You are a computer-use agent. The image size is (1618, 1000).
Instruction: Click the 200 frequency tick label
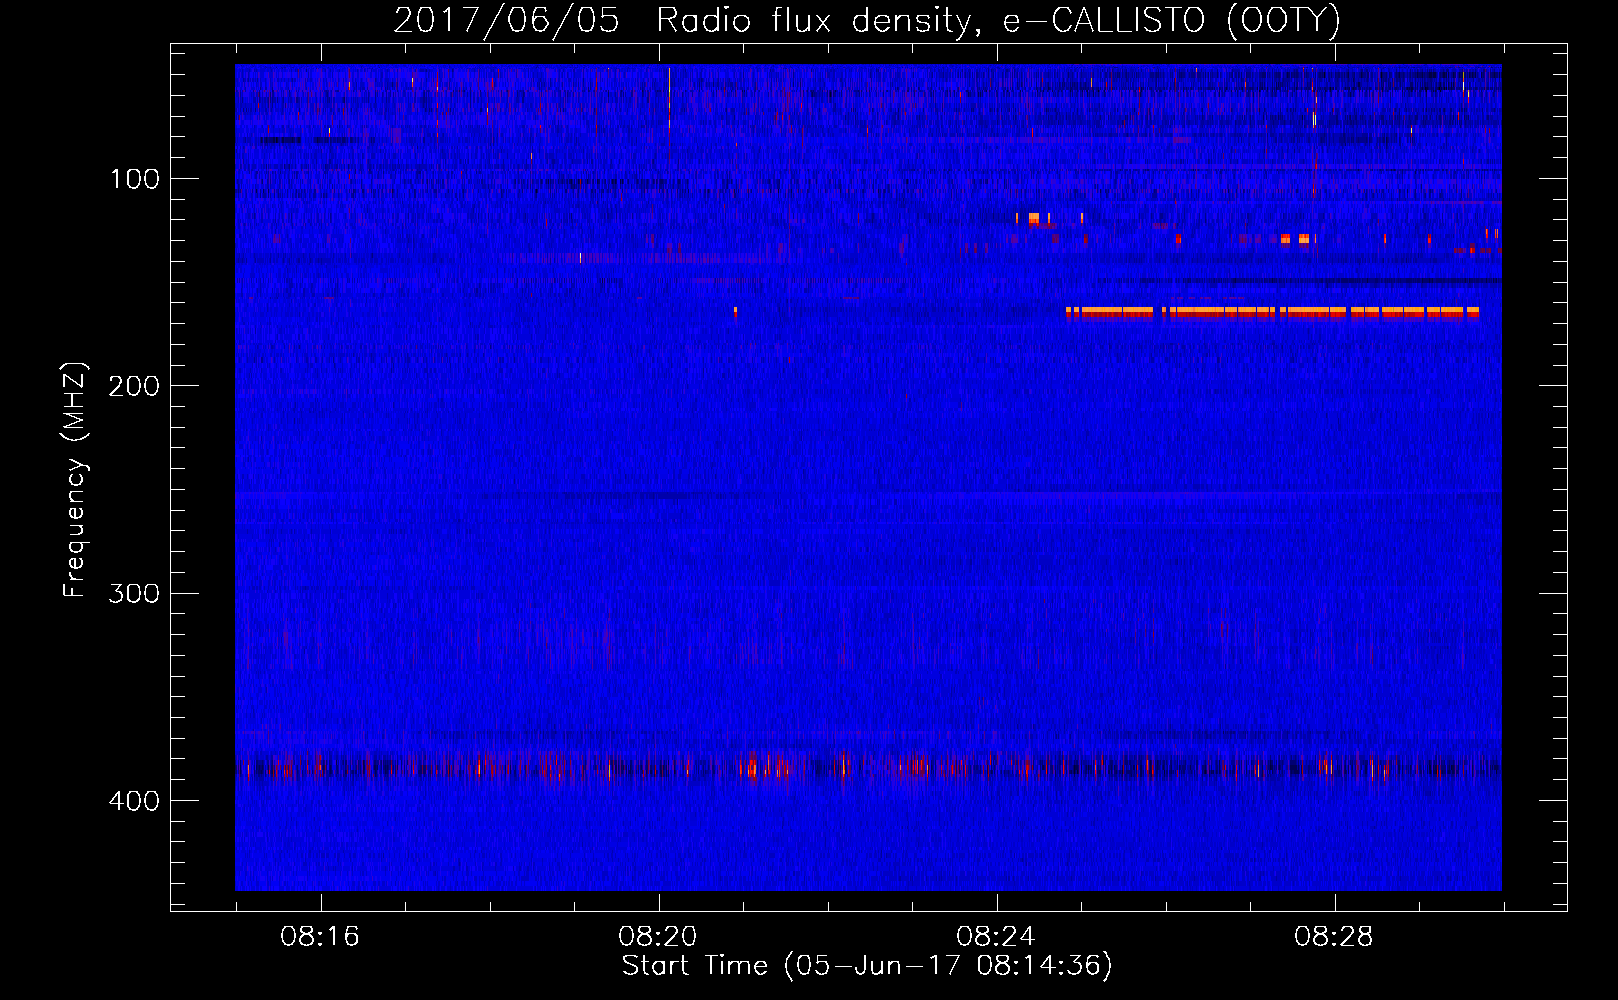(135, 386)
